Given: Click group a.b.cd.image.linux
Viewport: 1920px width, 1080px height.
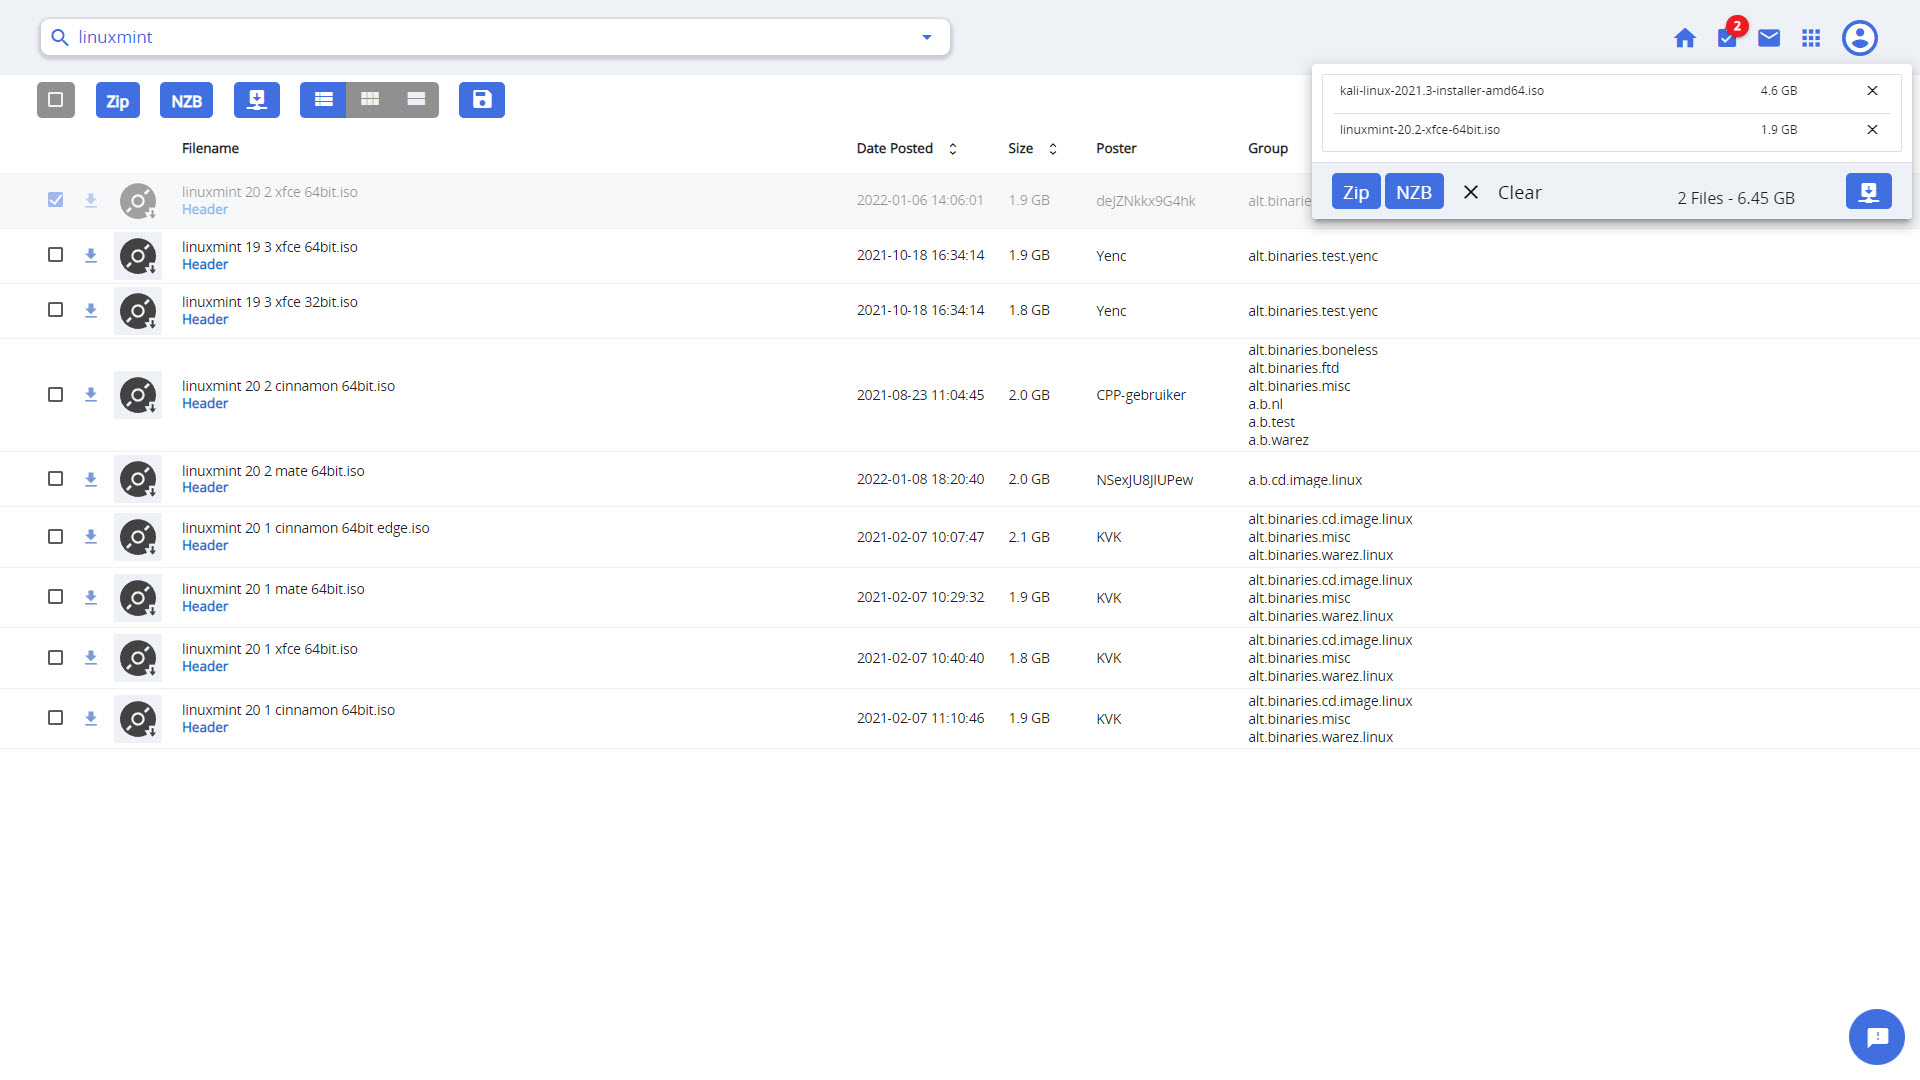Looking at the screenshot, I should point(1305,480).
